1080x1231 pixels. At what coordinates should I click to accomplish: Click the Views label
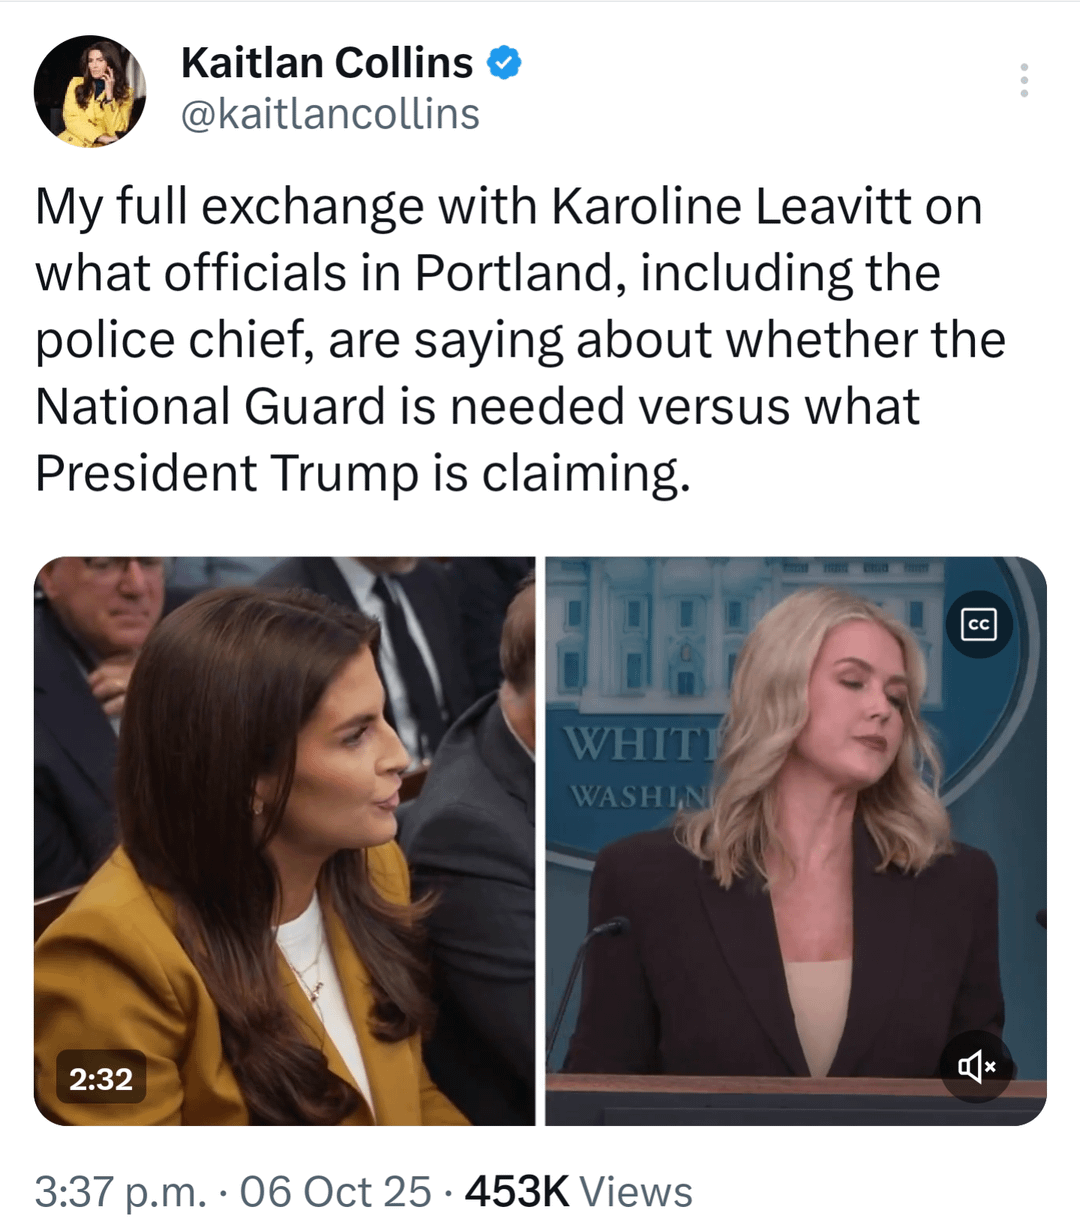(636, 1191)
